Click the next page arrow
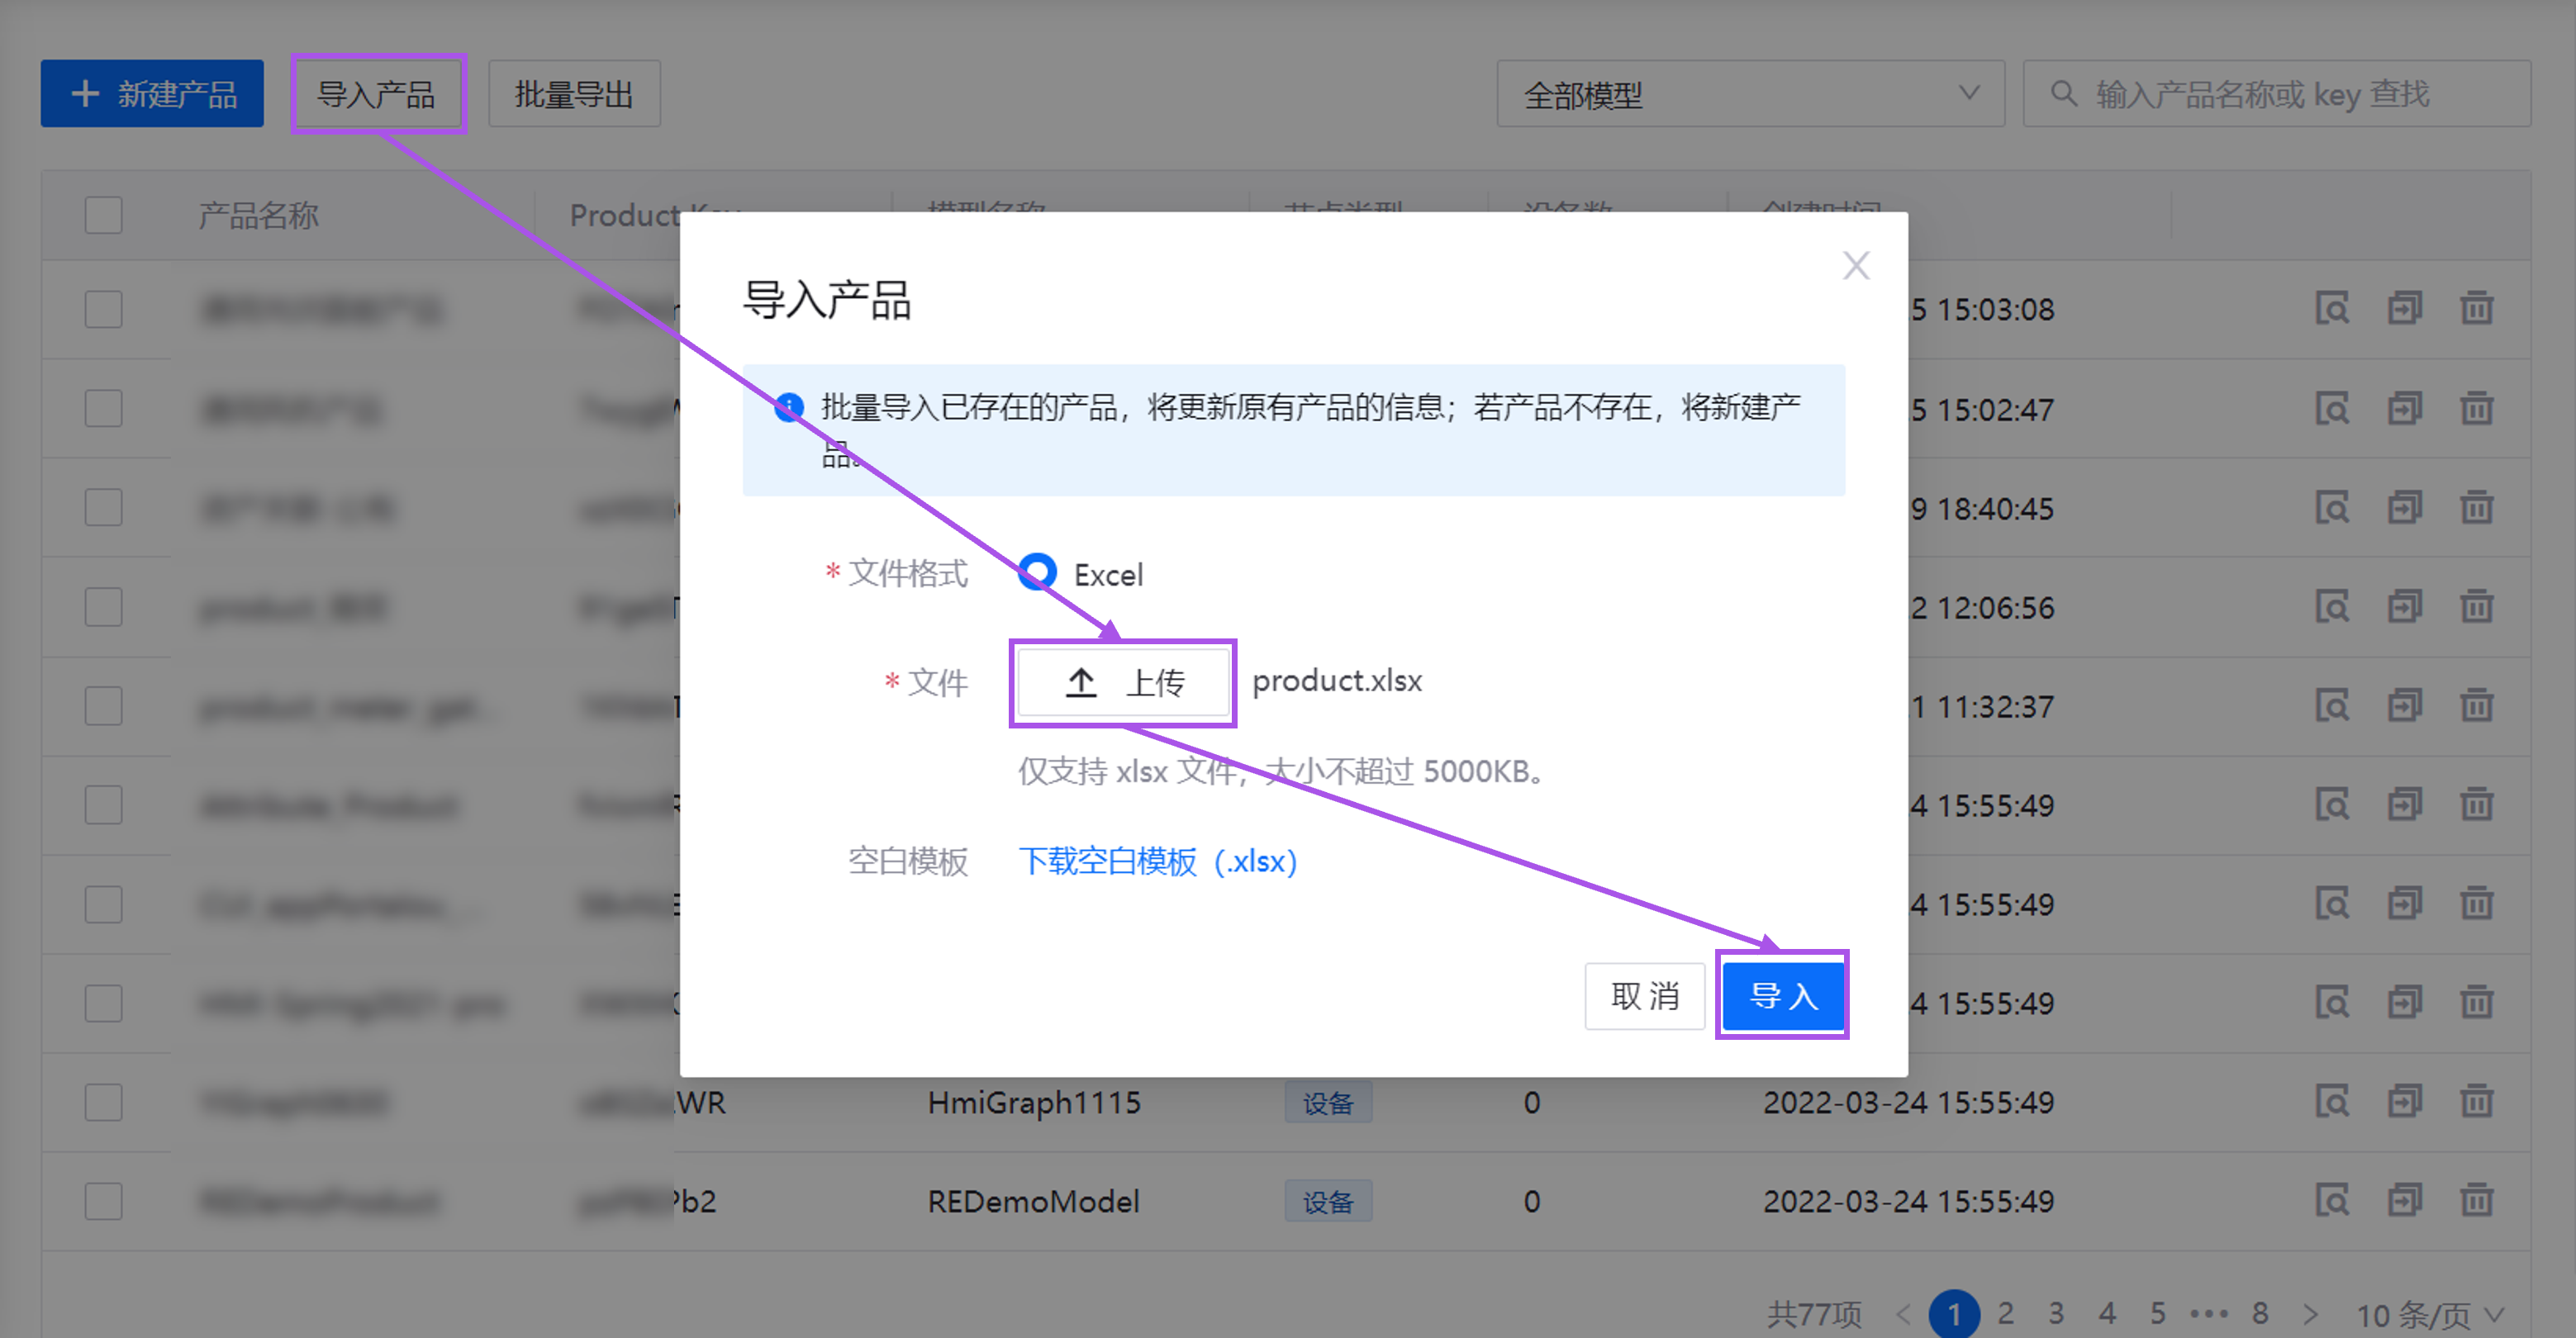 point(2310,1313)
